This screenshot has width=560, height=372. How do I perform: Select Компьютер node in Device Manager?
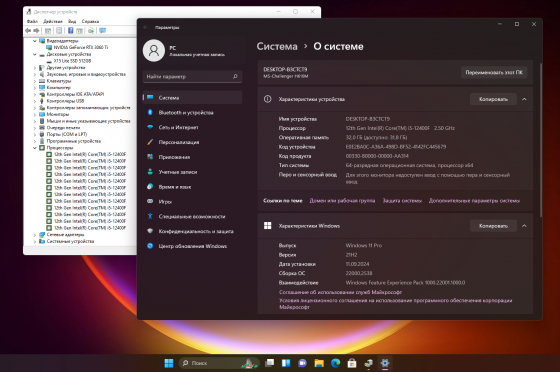pyautogui.click(x=59, y=87)
